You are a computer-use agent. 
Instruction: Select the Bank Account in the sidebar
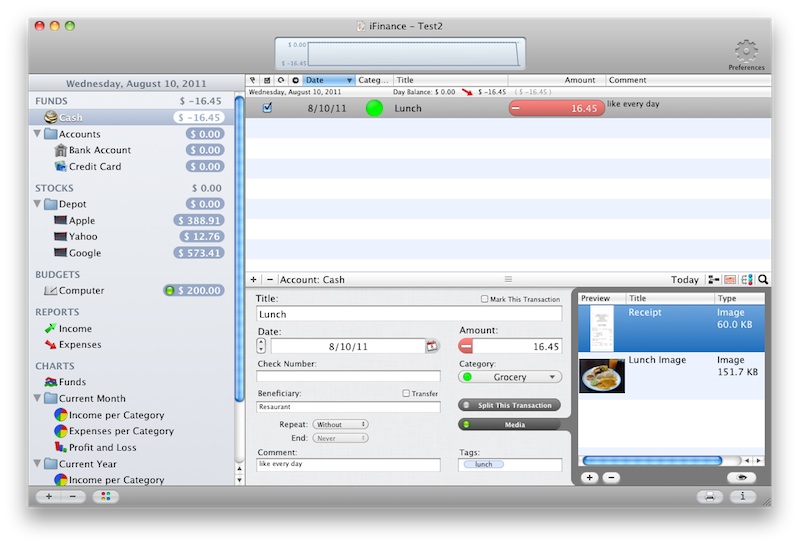click(99, 150)
